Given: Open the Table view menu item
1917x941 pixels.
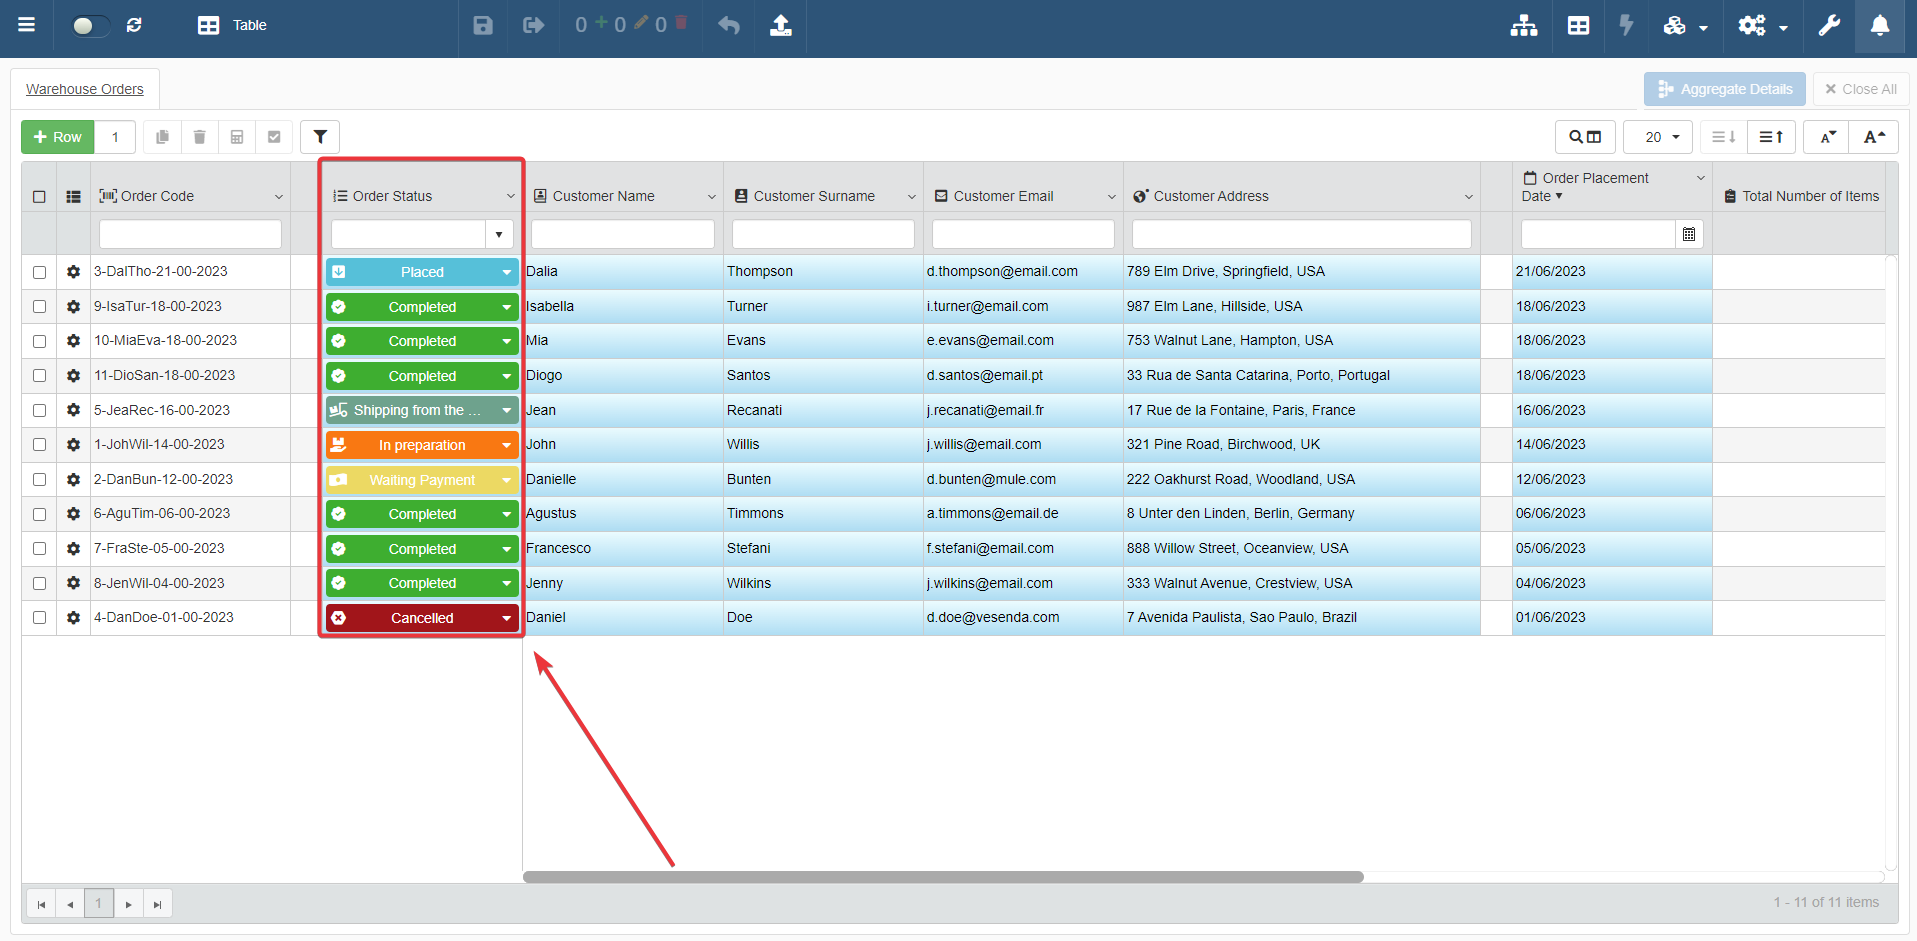Looking at the screenshot, I should [x=232, y=25].
